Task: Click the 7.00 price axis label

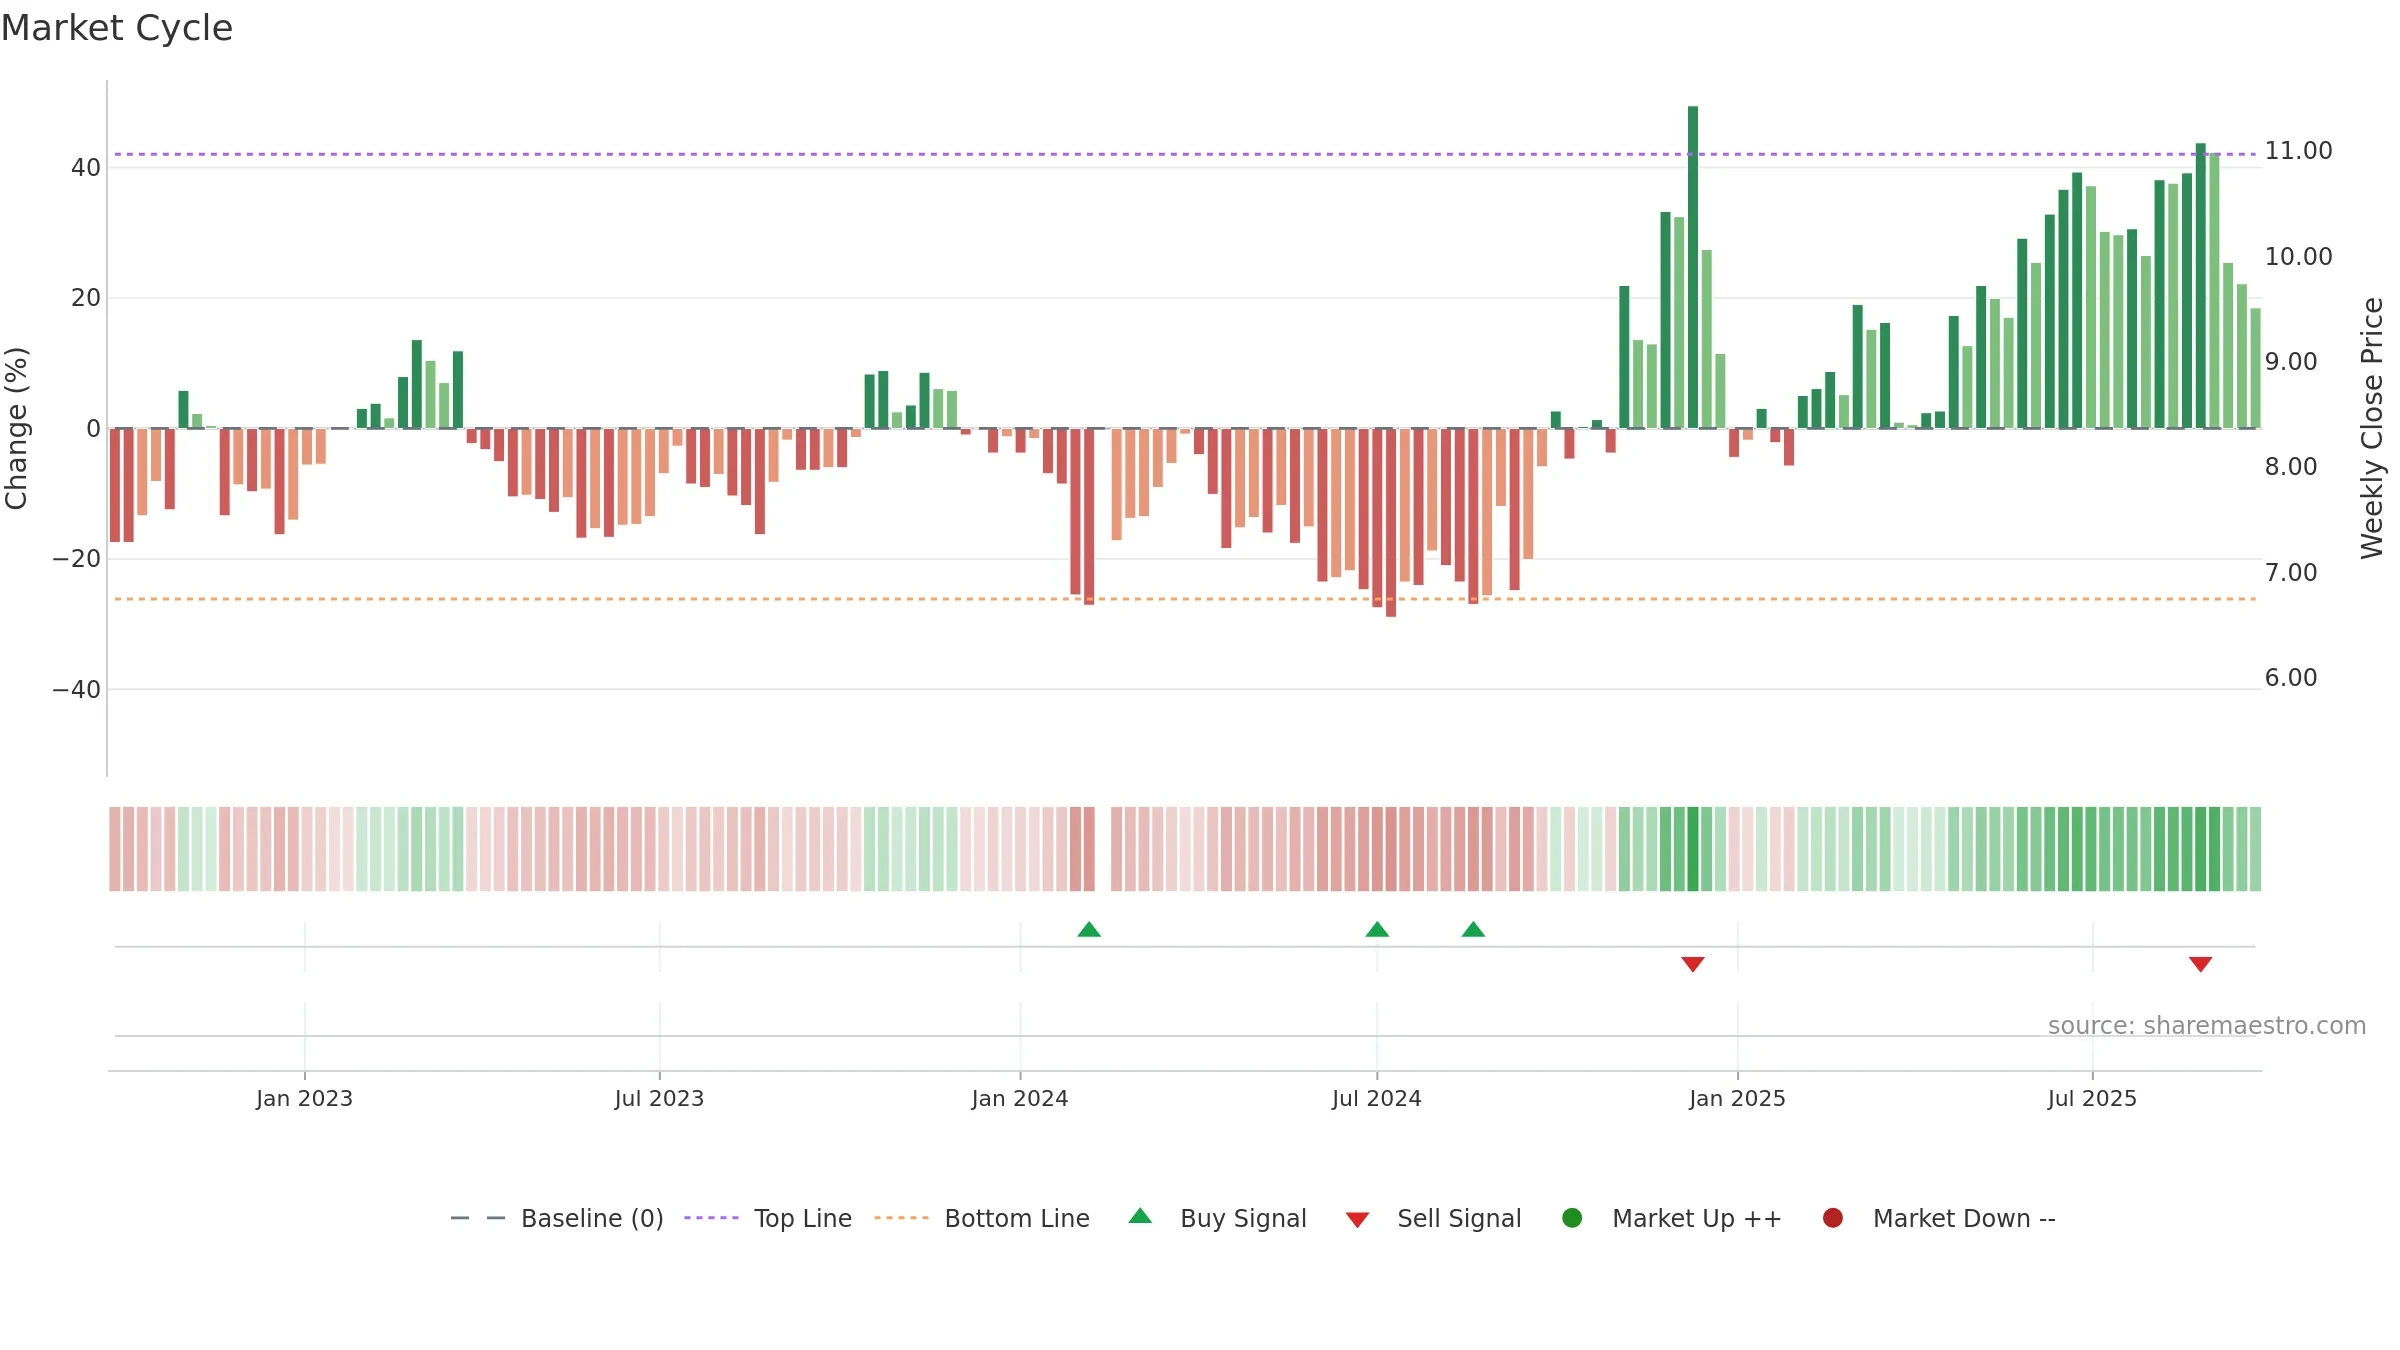Action: [2291, 573]
